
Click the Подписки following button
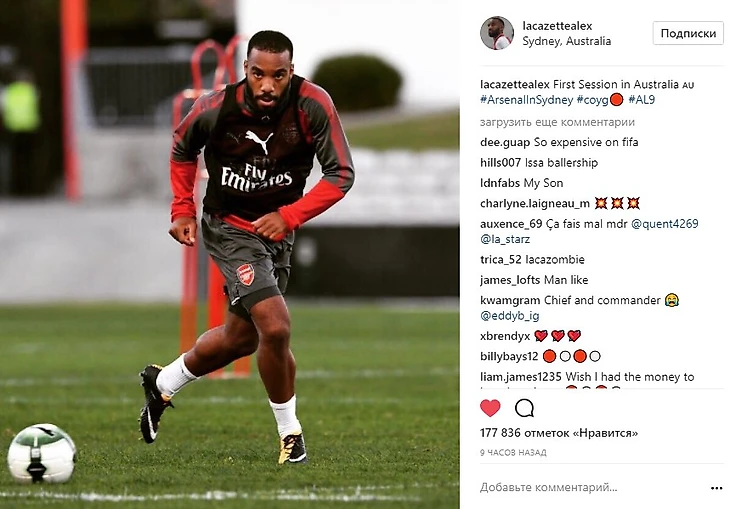coord(688,34)
